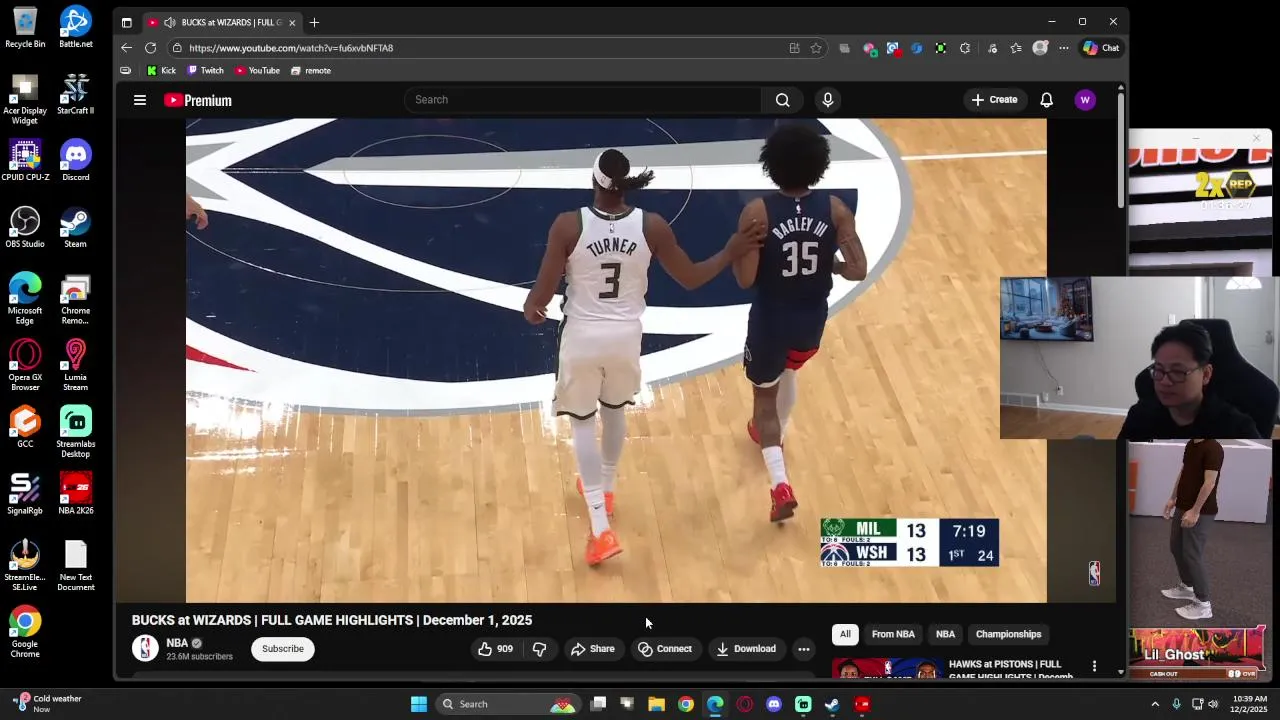Show hidden system tray icons chevron
Screen dimensions: 1280x720
coord(1155,704)
